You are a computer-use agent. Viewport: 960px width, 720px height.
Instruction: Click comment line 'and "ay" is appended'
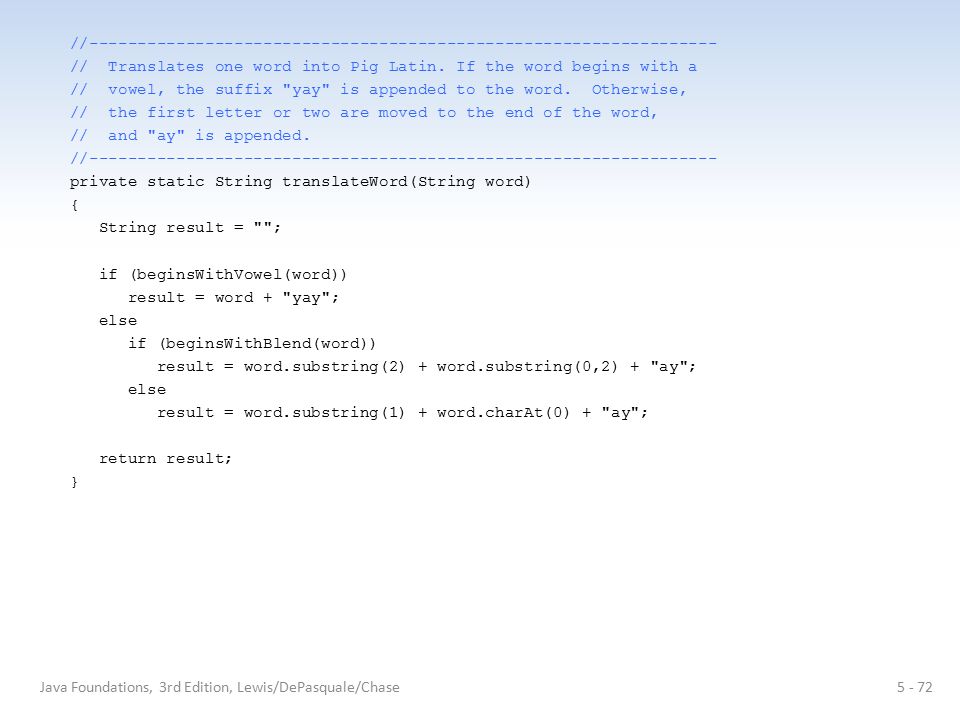(190, 136)
